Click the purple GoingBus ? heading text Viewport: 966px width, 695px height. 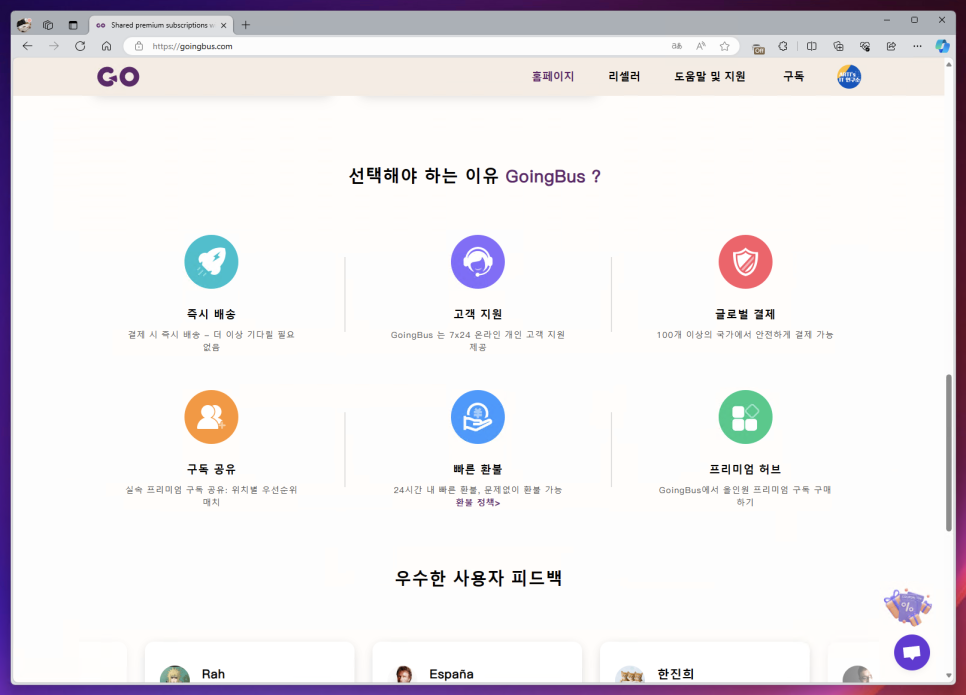[x=553, y=177]
